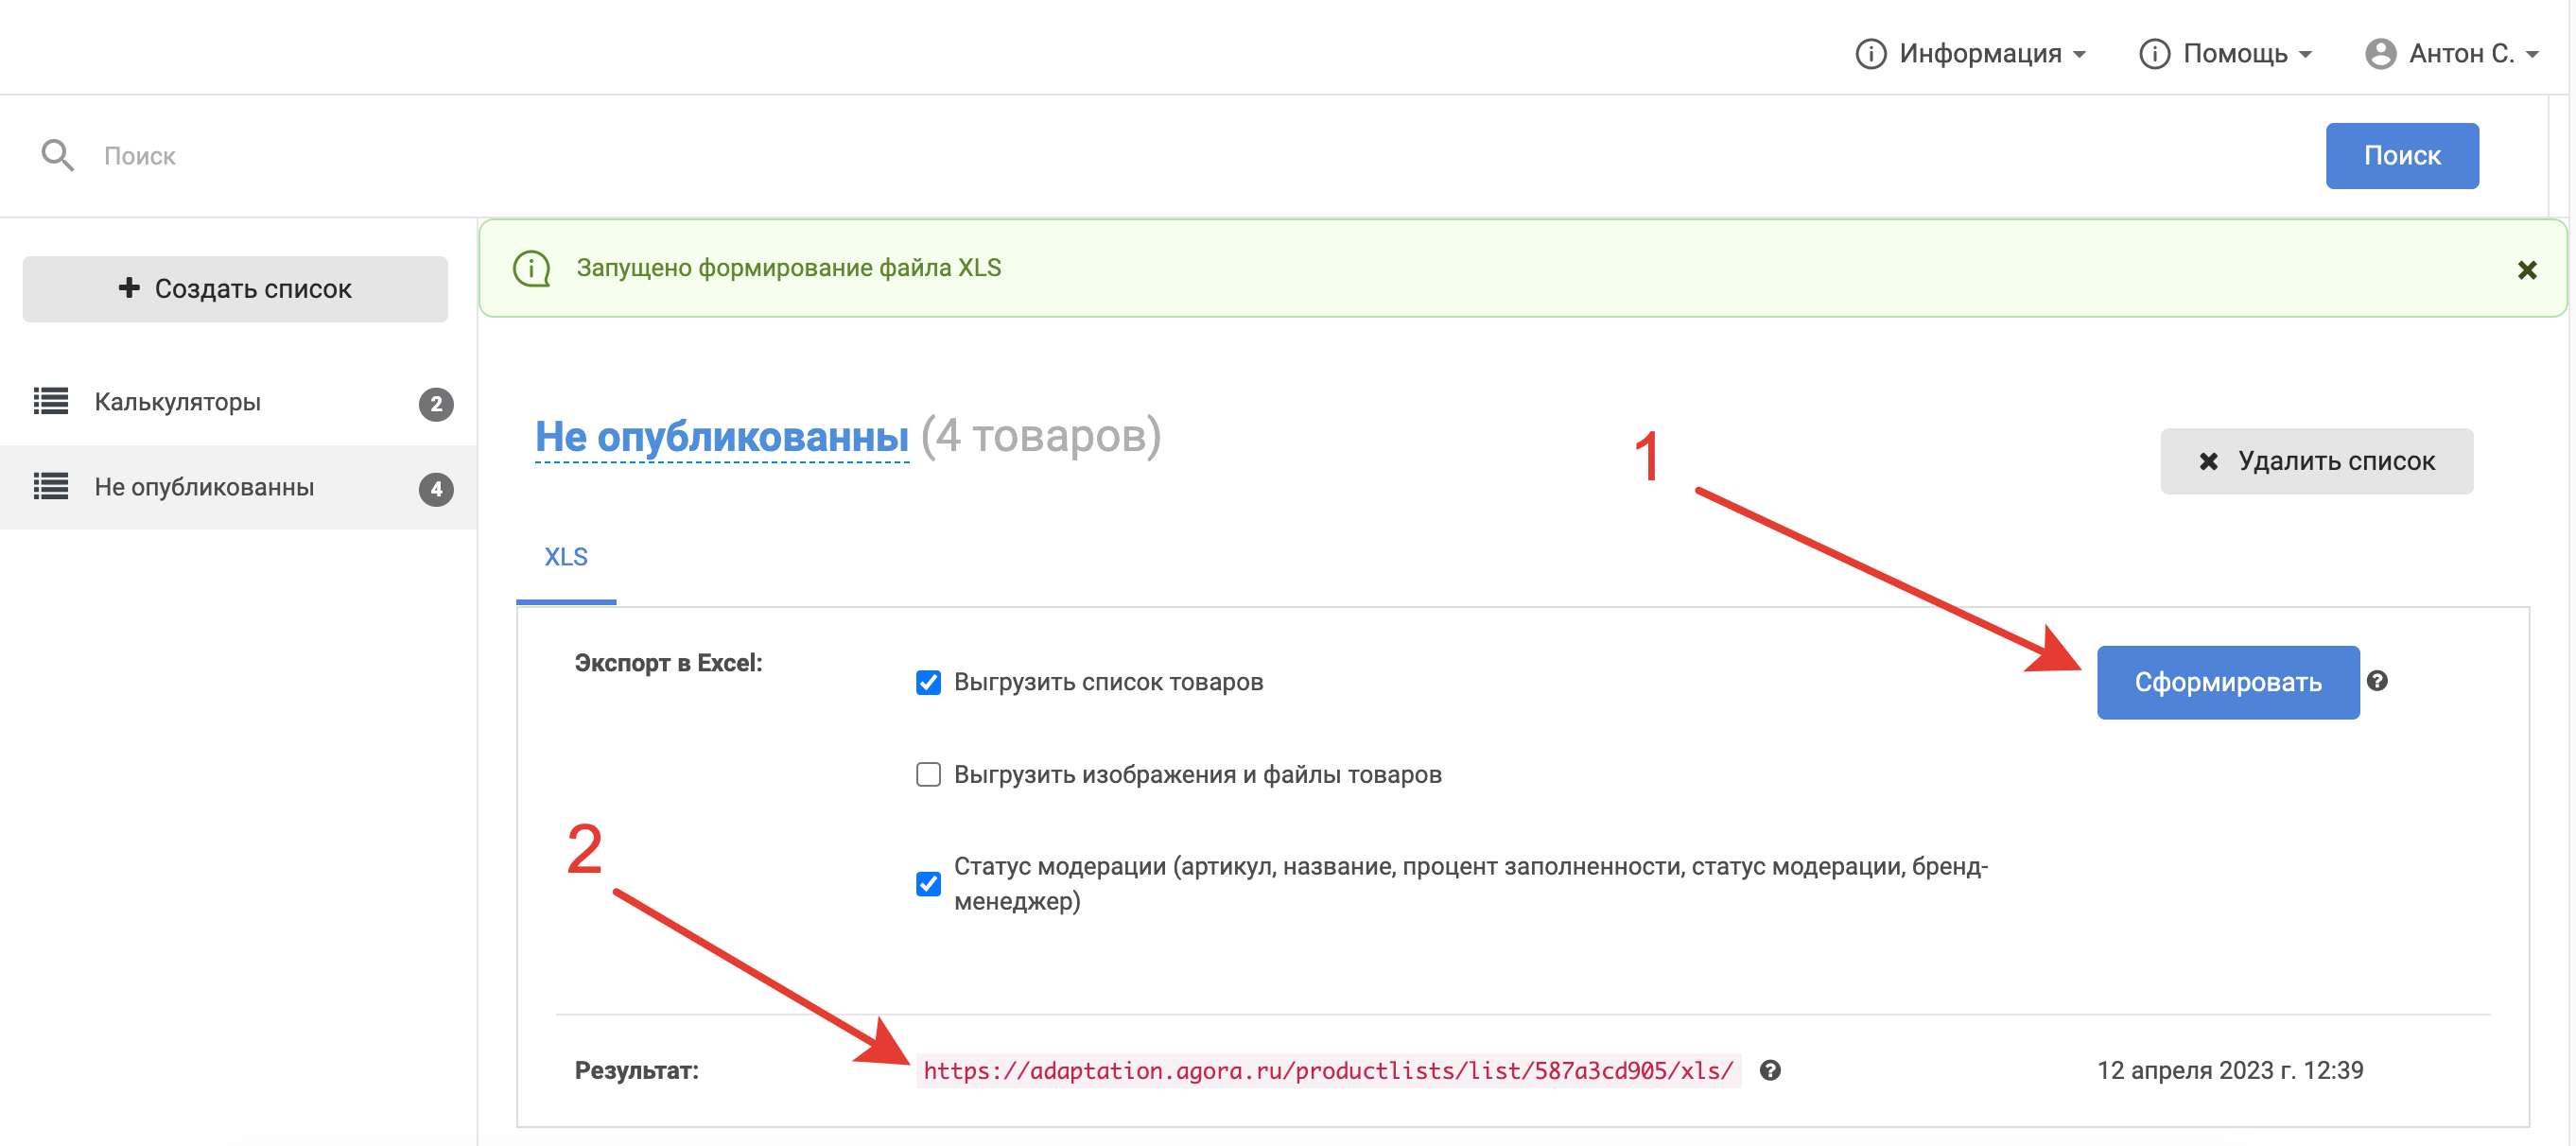Click the help icon beside result URL
Image resolution: width=2576 pixels, height=1146 pixels.
point(1770,1070)
